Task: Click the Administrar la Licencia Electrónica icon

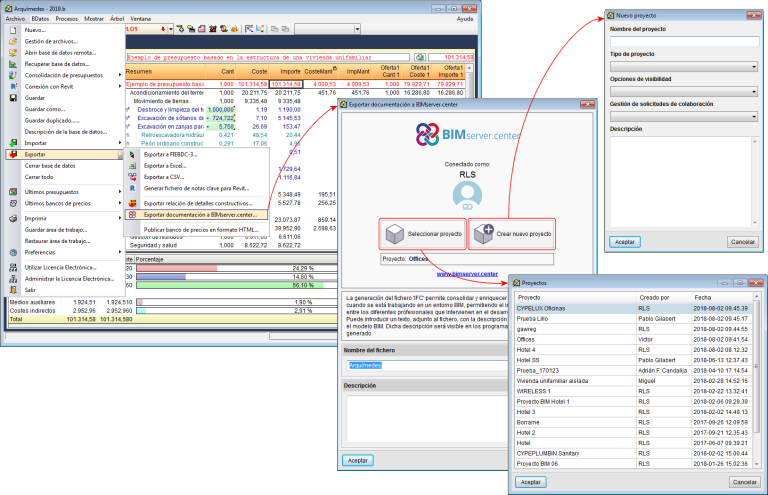Action: click(x=13, y=279)
